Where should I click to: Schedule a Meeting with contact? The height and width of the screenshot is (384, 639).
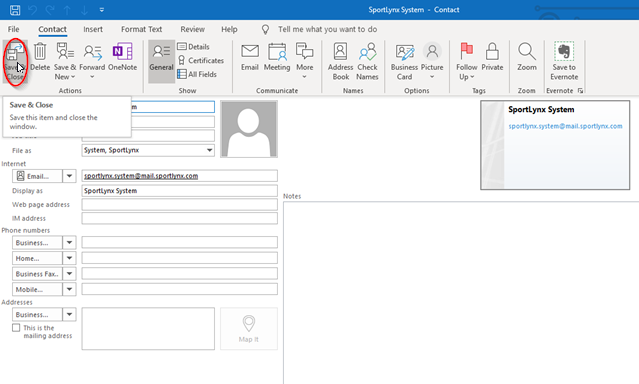coord(277,57)
